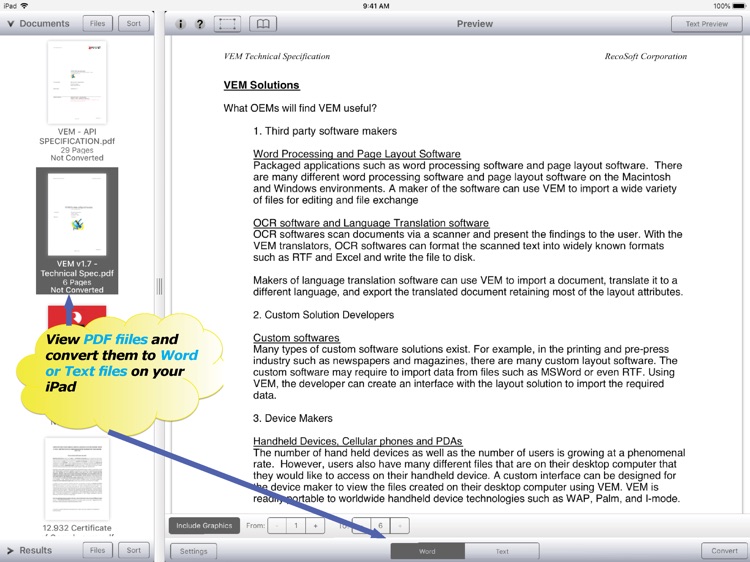
Task: Collapse the Documents section chevron
Action: [10, 23]
